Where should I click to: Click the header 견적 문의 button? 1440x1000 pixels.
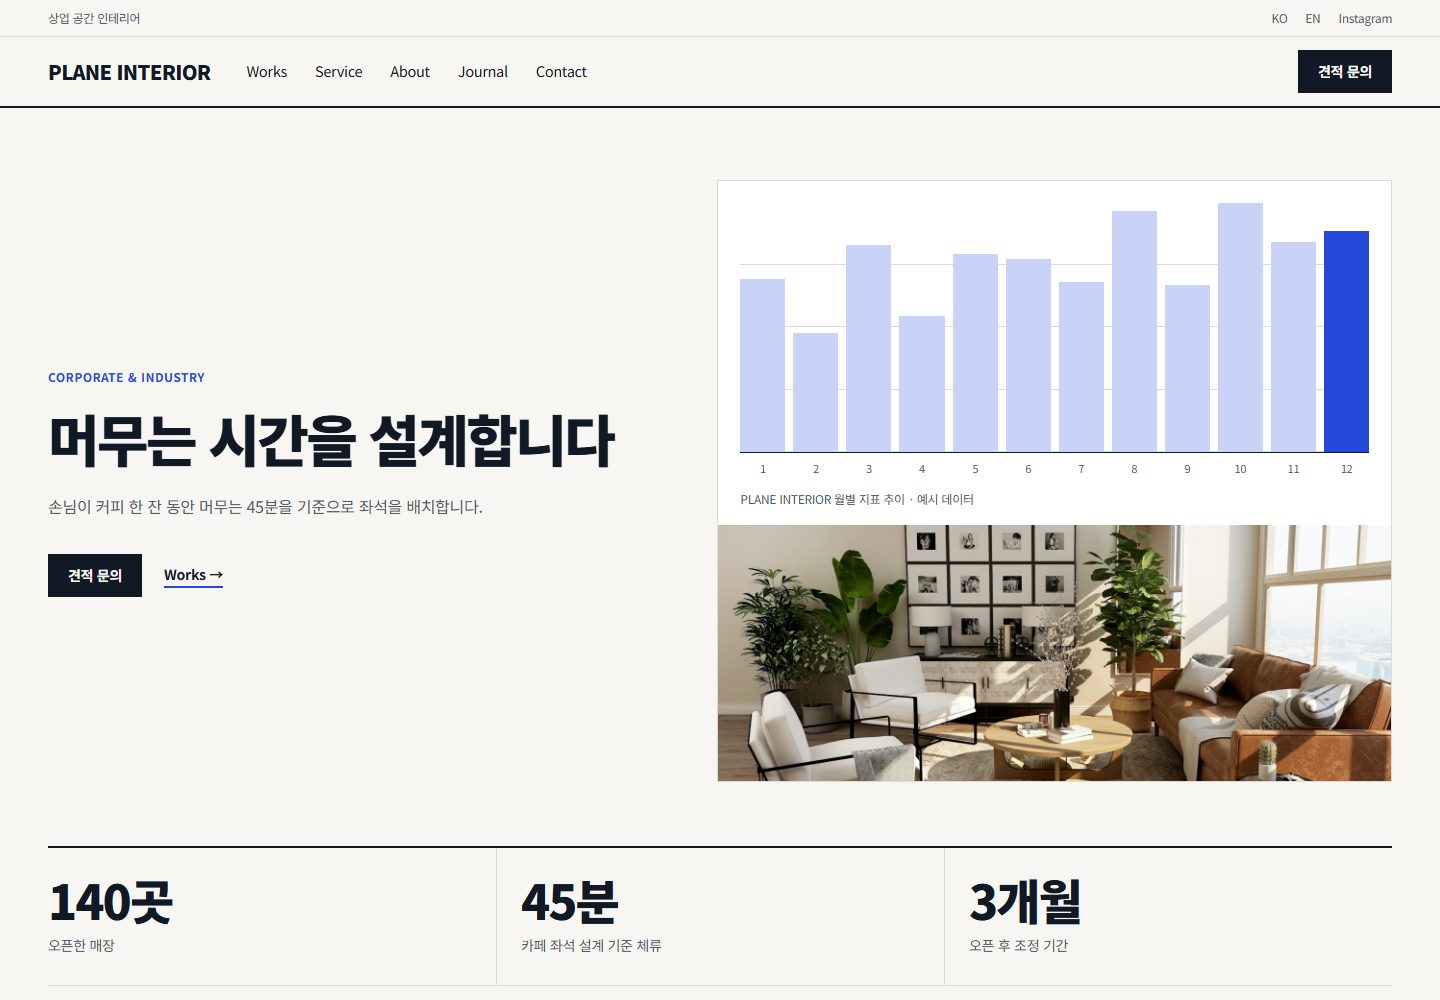point(1344,72)
